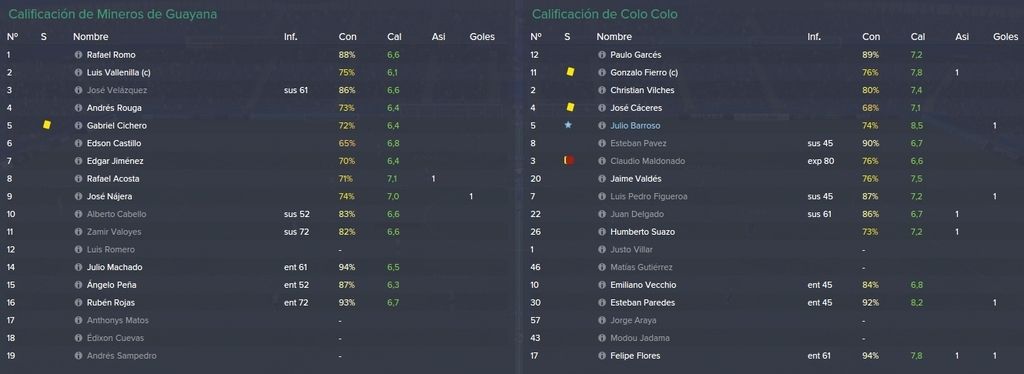Viewport: 1024px width, 374px height.
Task: Open Paulo Garcés player profile
Action: click(x=635, y=55)
